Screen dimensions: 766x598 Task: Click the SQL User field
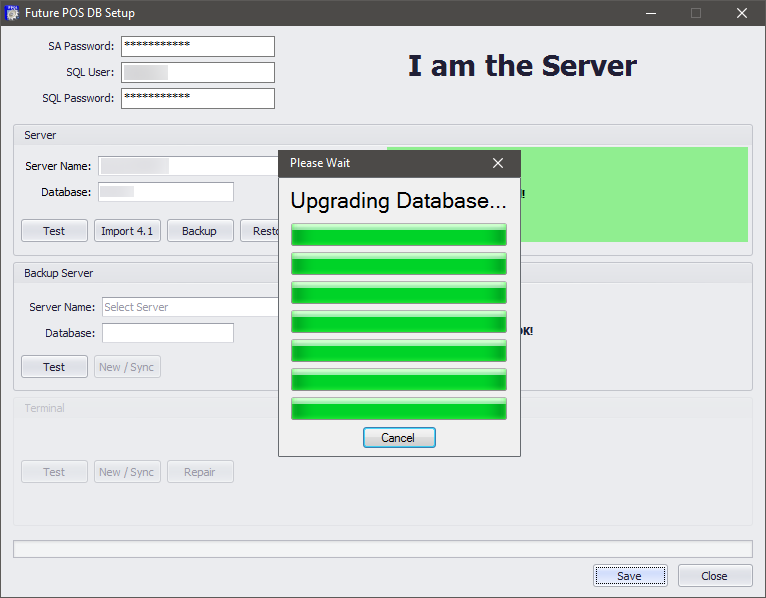(x=198, y=72)
